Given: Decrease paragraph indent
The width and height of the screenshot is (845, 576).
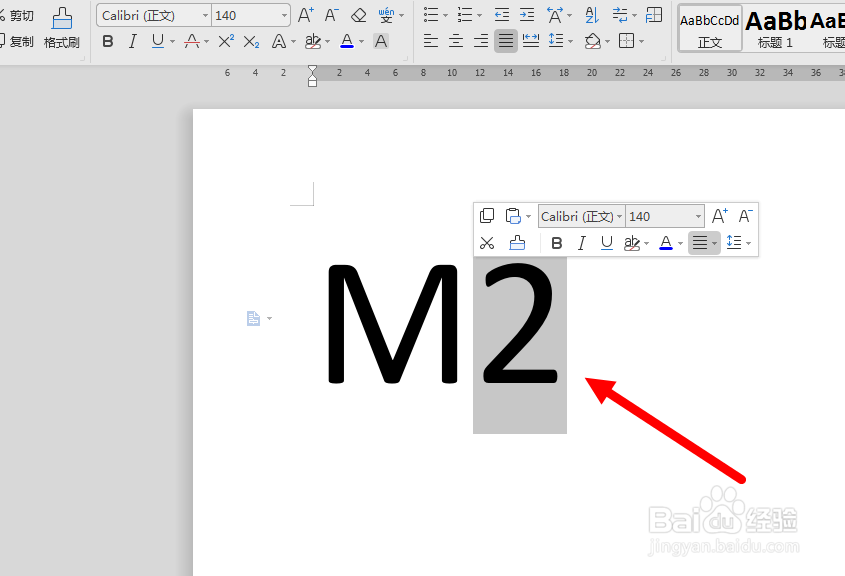Looking at the screenshot, I should (x=502, y=15).
